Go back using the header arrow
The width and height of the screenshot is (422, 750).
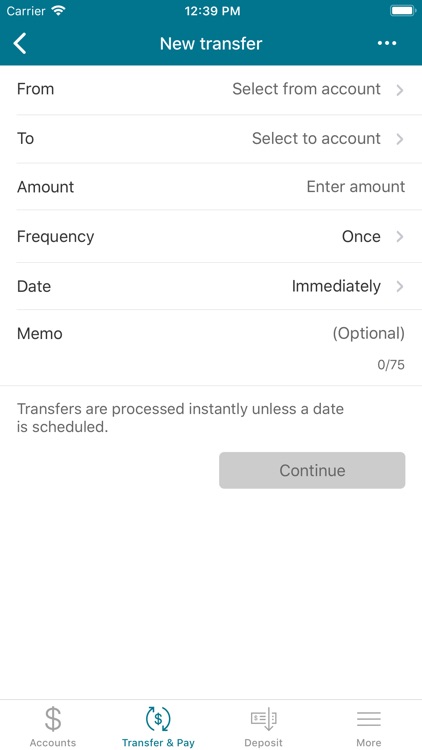[x=20, y=44]
